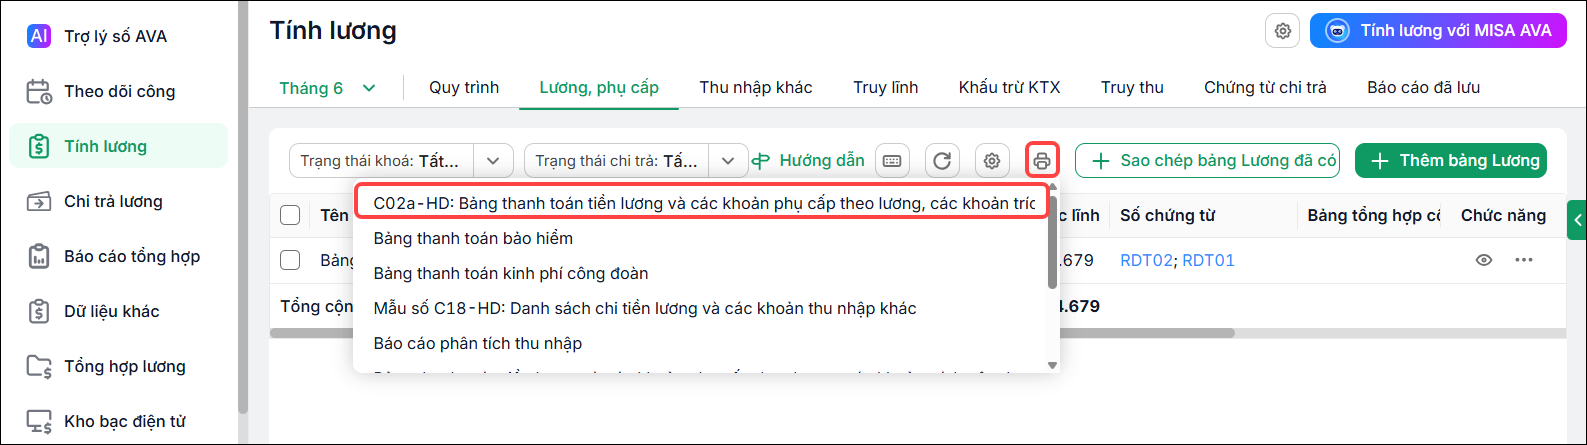Image resolution: width=1587 pixels, height=445 pixels.
Task: Open settings gear next to MISA AVA button
Action: (x=1282, y=31)
